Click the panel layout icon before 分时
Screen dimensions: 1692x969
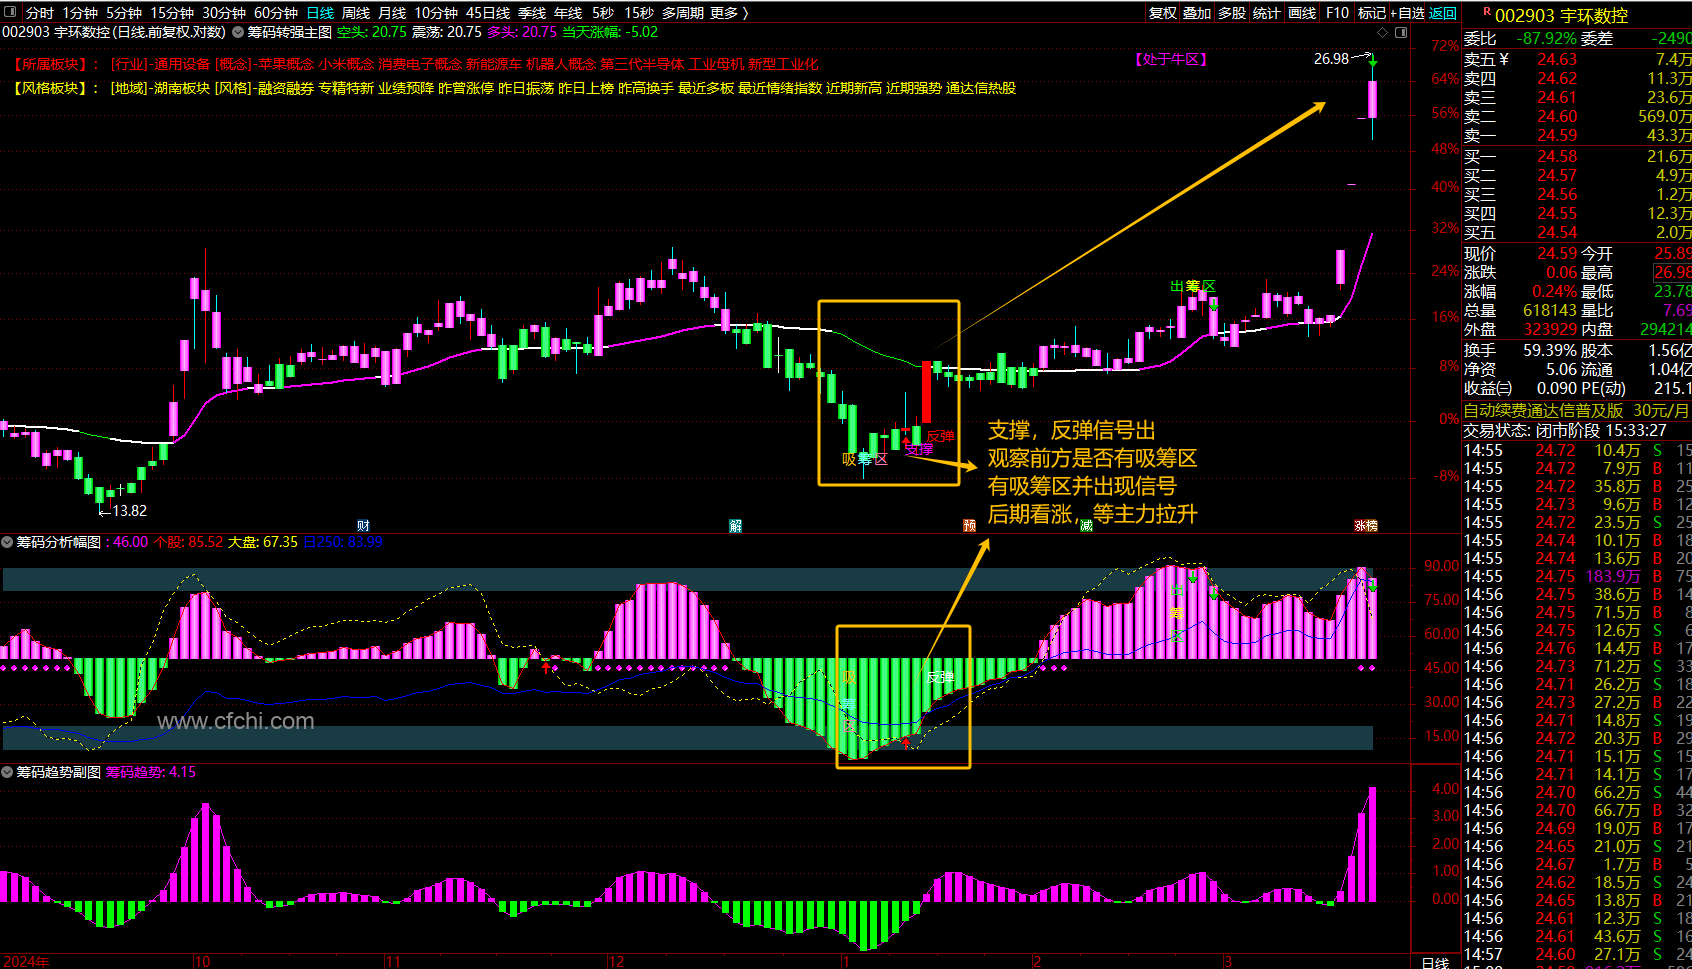point(11,13)
